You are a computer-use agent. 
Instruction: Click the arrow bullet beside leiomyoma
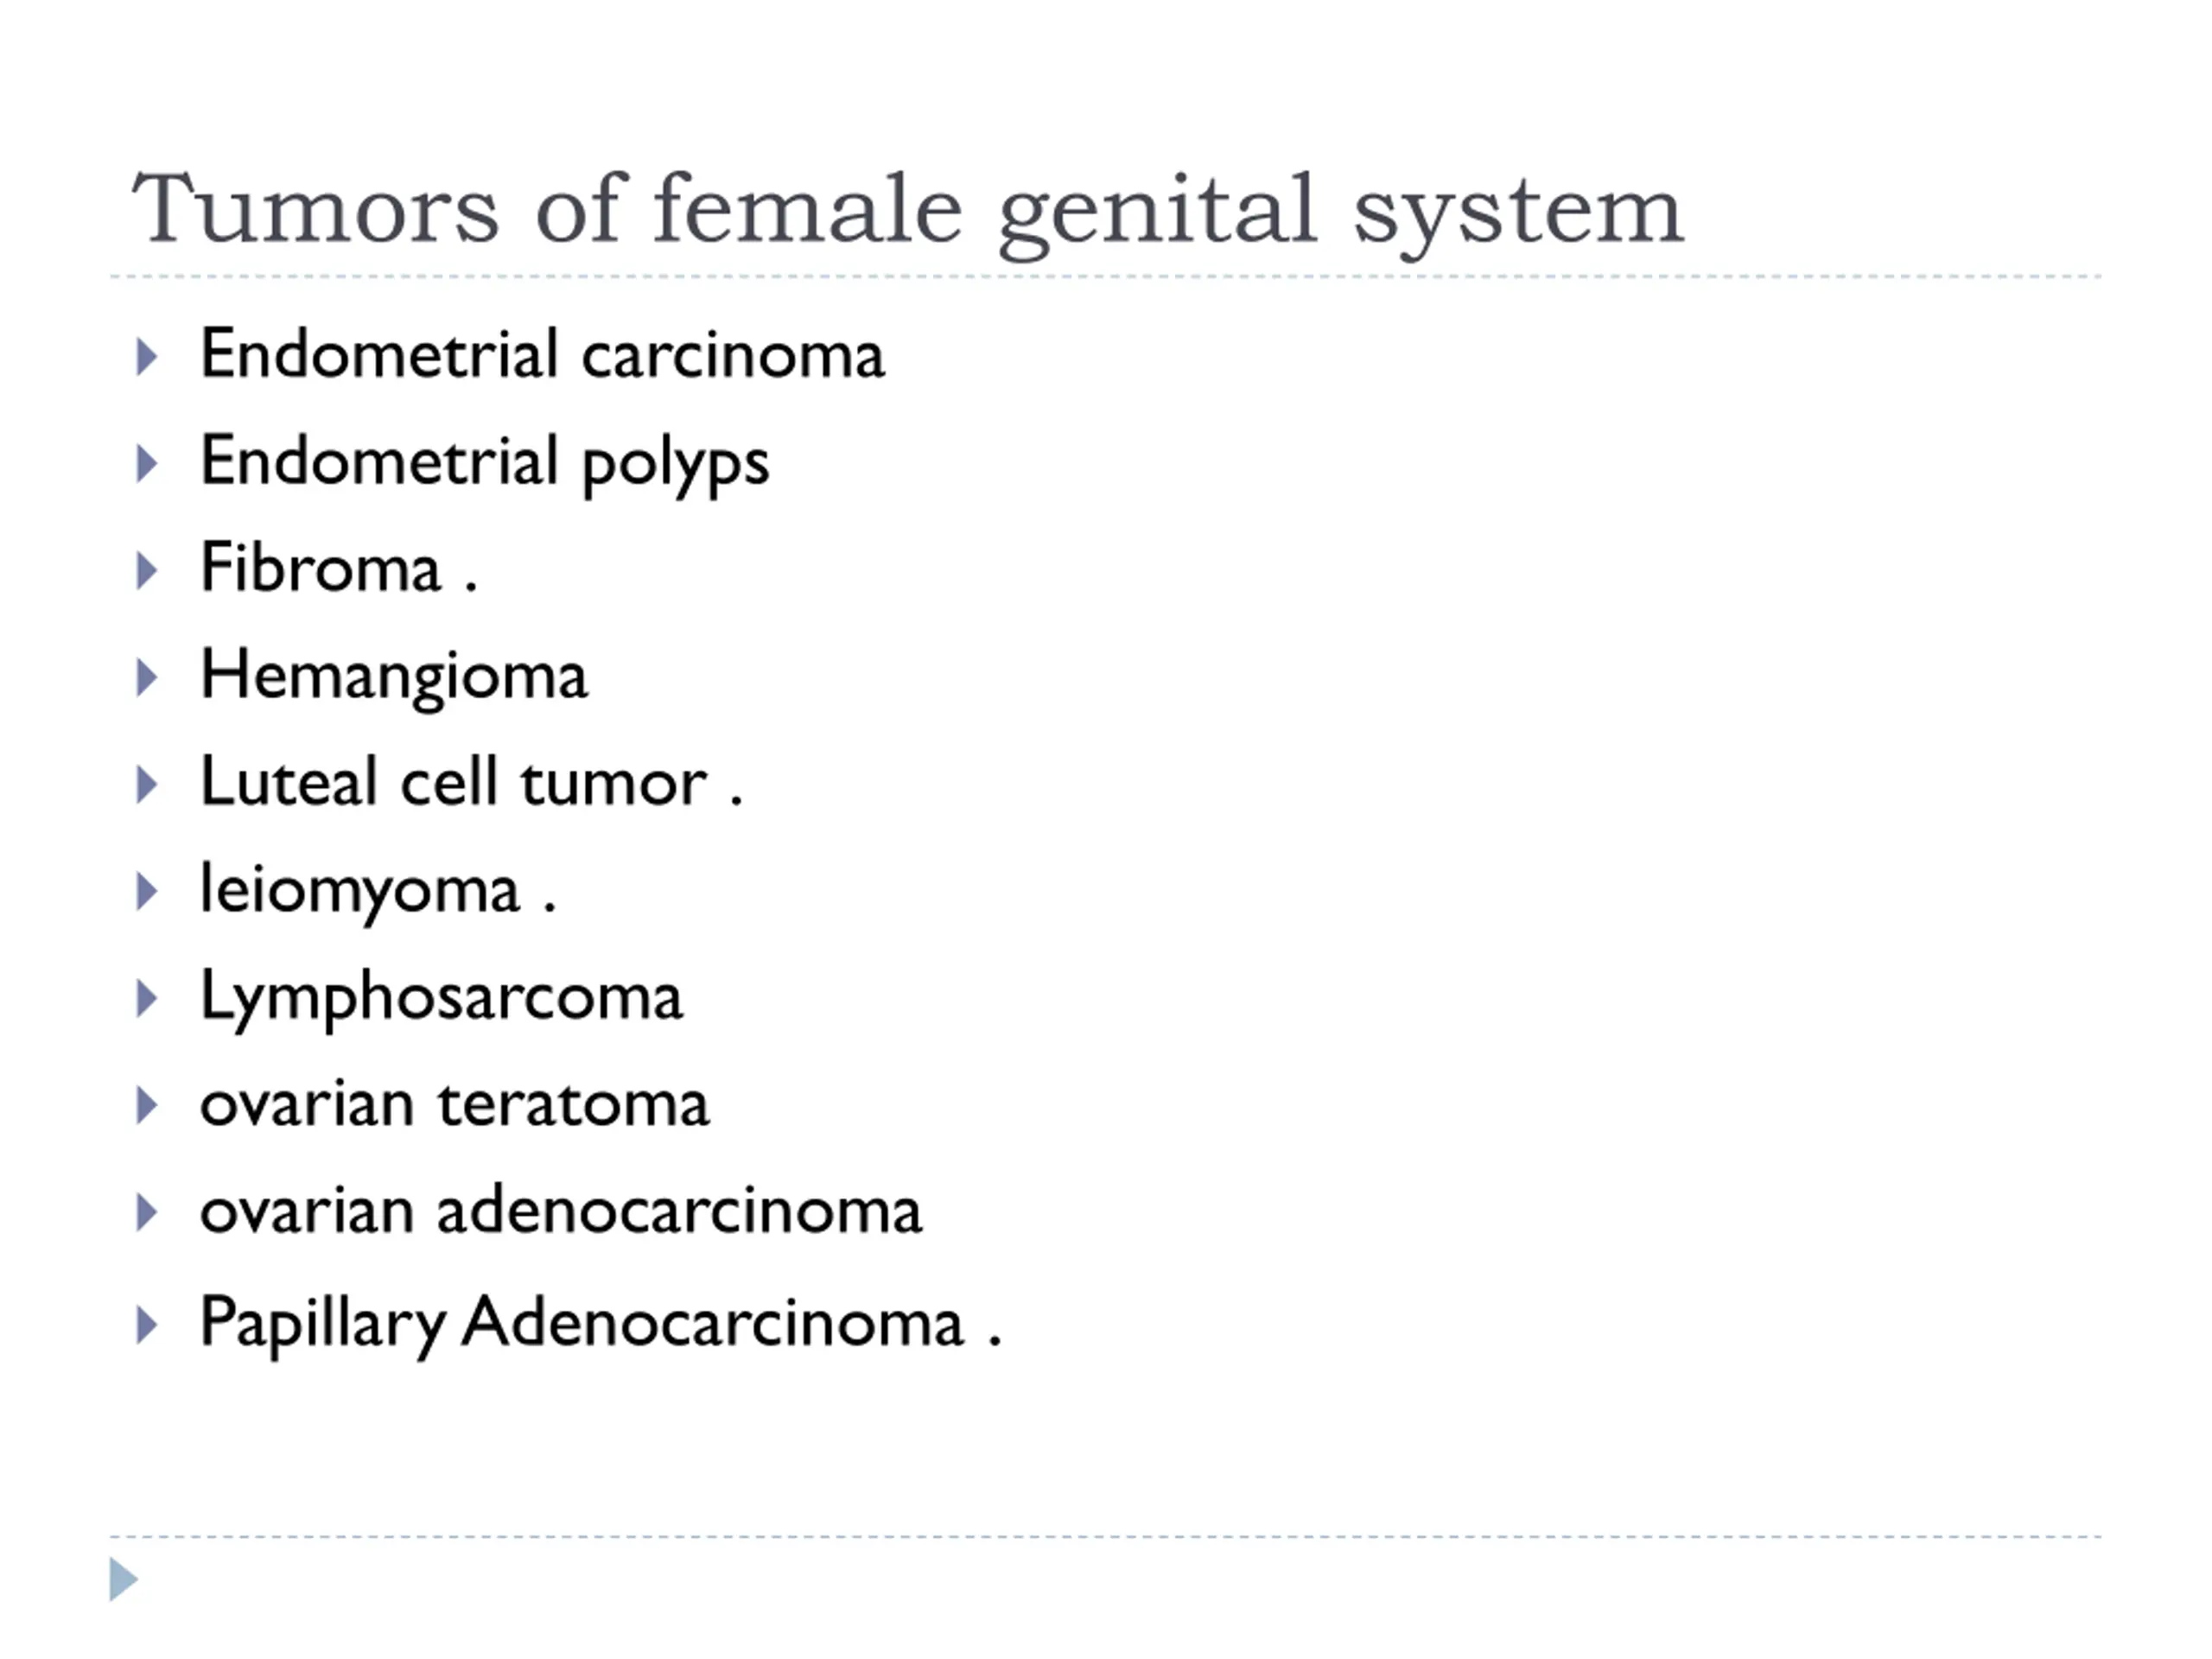pyautogui.click(x=147, y=892)
